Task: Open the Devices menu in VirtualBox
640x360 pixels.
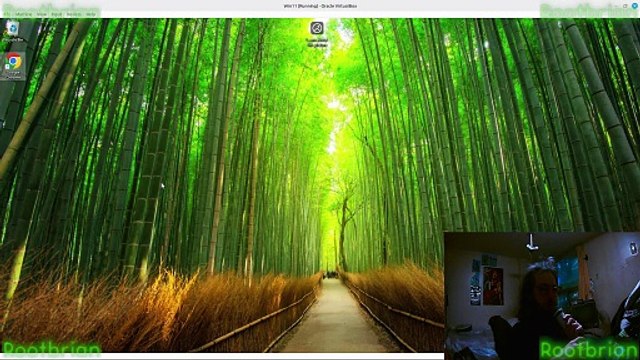Action: [x=74, y=14]
